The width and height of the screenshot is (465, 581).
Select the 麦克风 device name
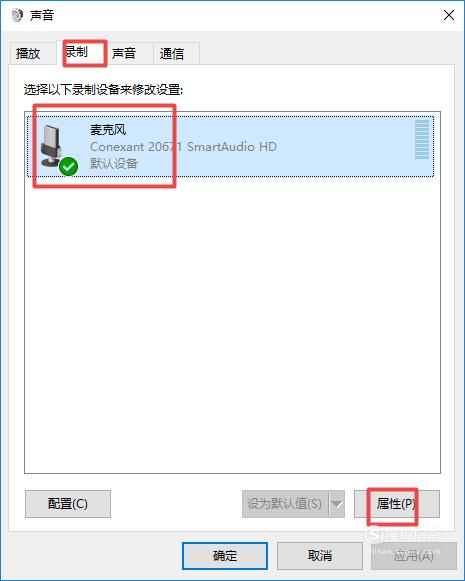pos(108,130)
